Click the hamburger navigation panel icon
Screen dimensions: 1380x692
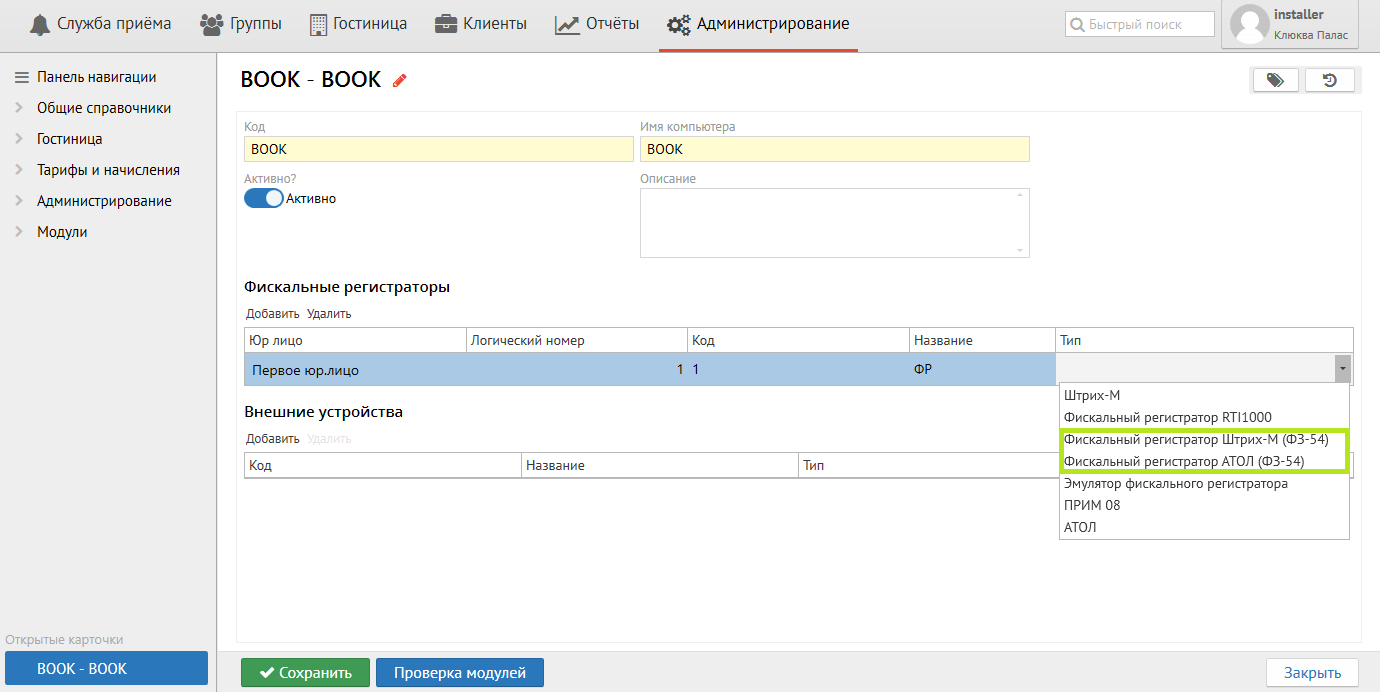tap(21, 77)
